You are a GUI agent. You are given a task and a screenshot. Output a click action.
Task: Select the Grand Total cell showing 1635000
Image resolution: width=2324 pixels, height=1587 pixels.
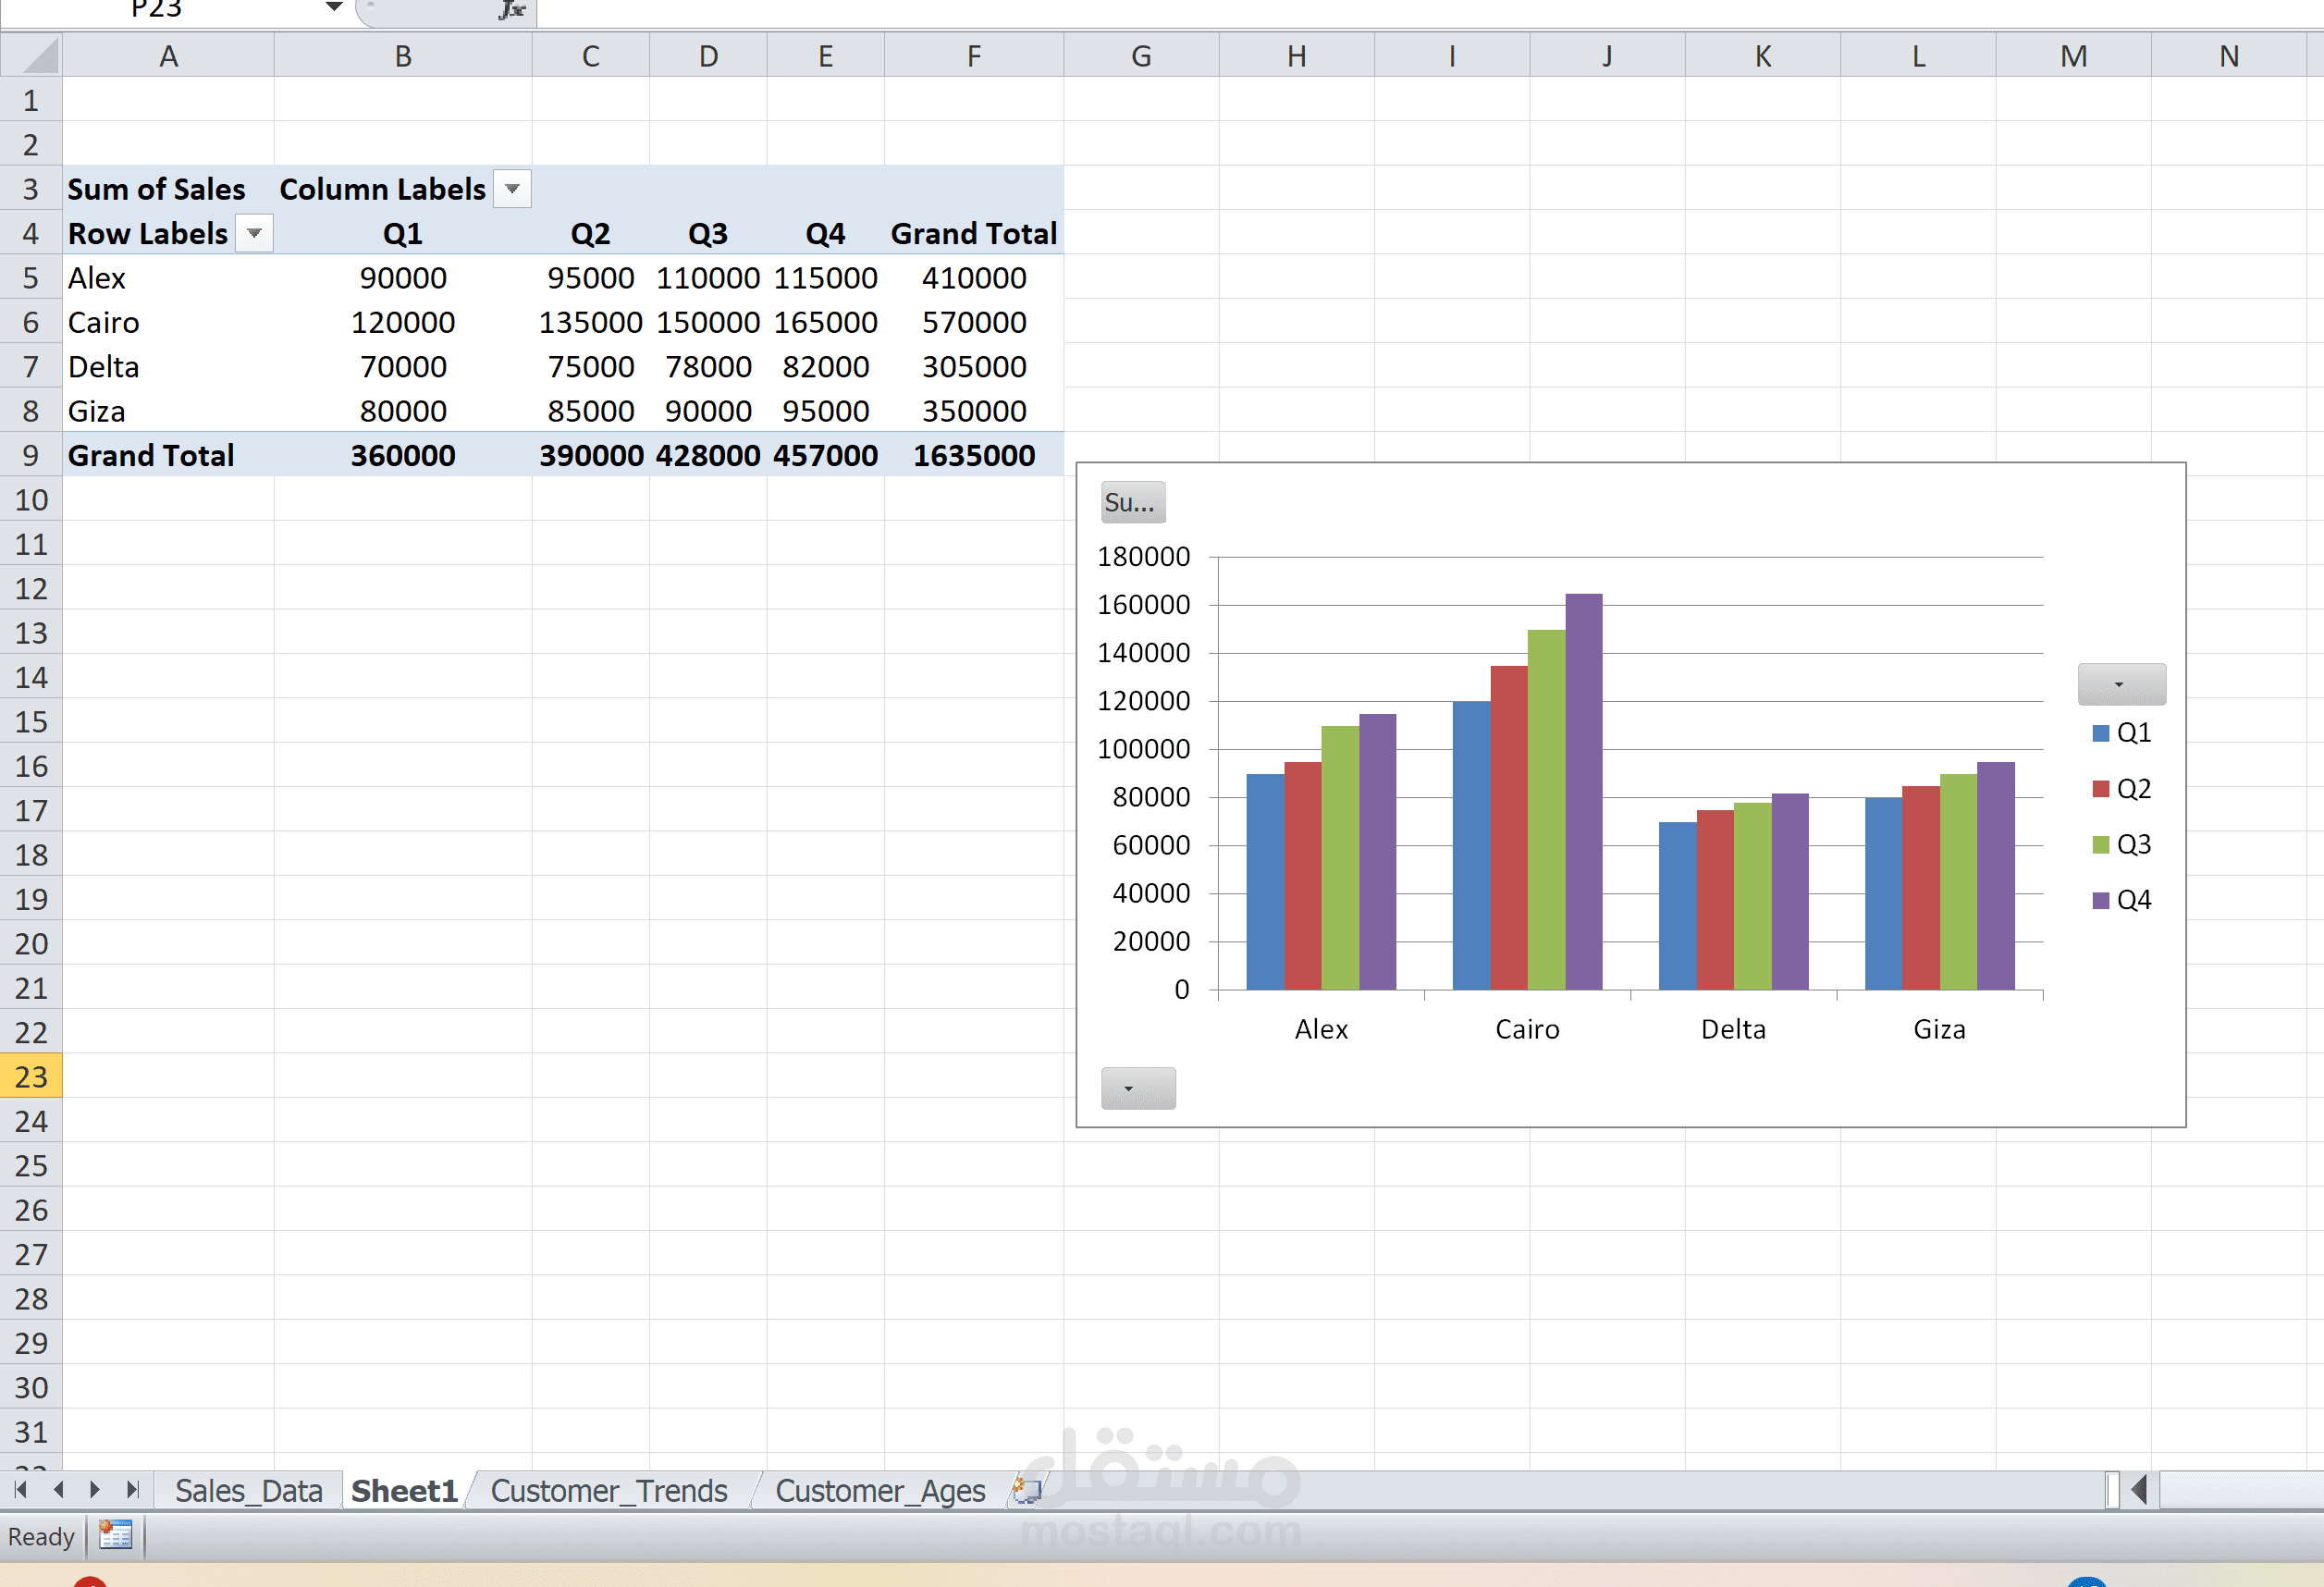pos(975,455)
